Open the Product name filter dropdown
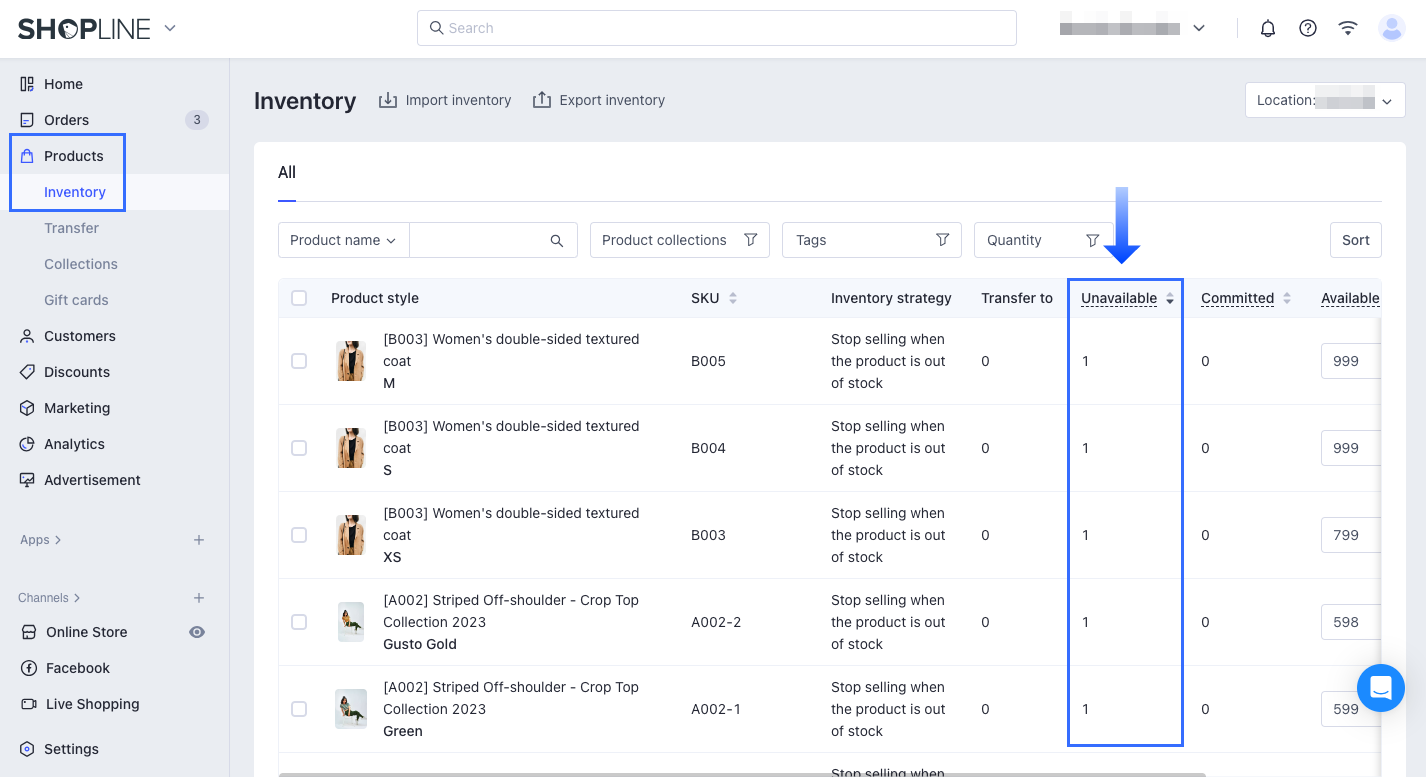1426x777 pixels. 343,240
